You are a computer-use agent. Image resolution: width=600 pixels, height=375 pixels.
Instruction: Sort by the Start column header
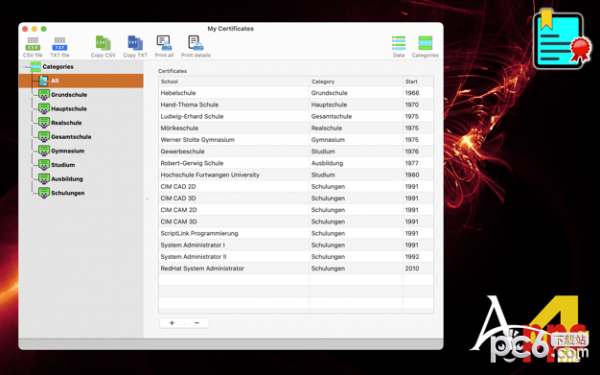click(418, 82)
